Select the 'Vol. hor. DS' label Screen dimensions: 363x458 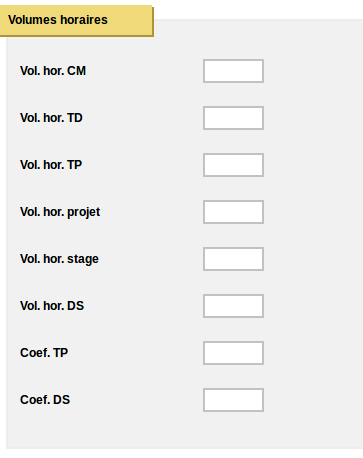pos(52,306)
